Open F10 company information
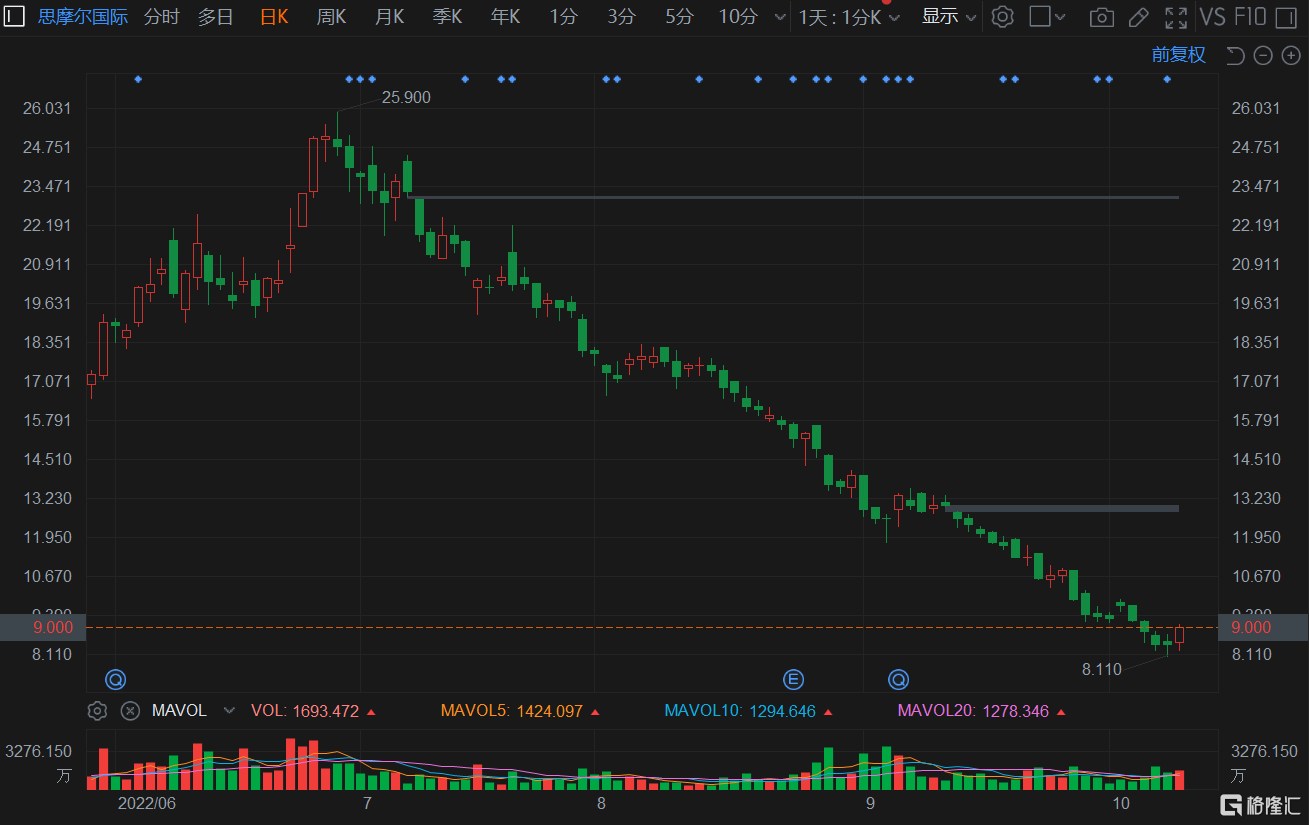 [1251, 16]
